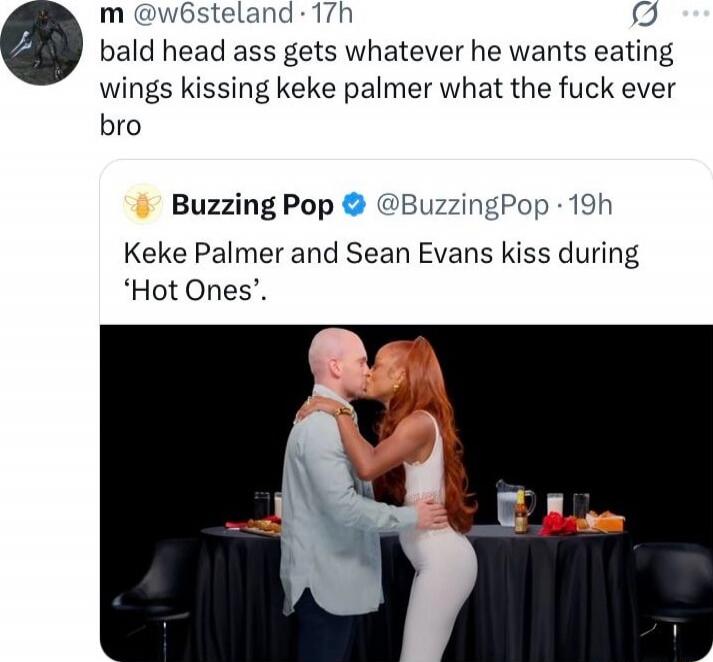The height and width of the screenshot is (662, 713).
Task: Open the Buzzing Pop bee avatar
Action: (x=143, y=204)
